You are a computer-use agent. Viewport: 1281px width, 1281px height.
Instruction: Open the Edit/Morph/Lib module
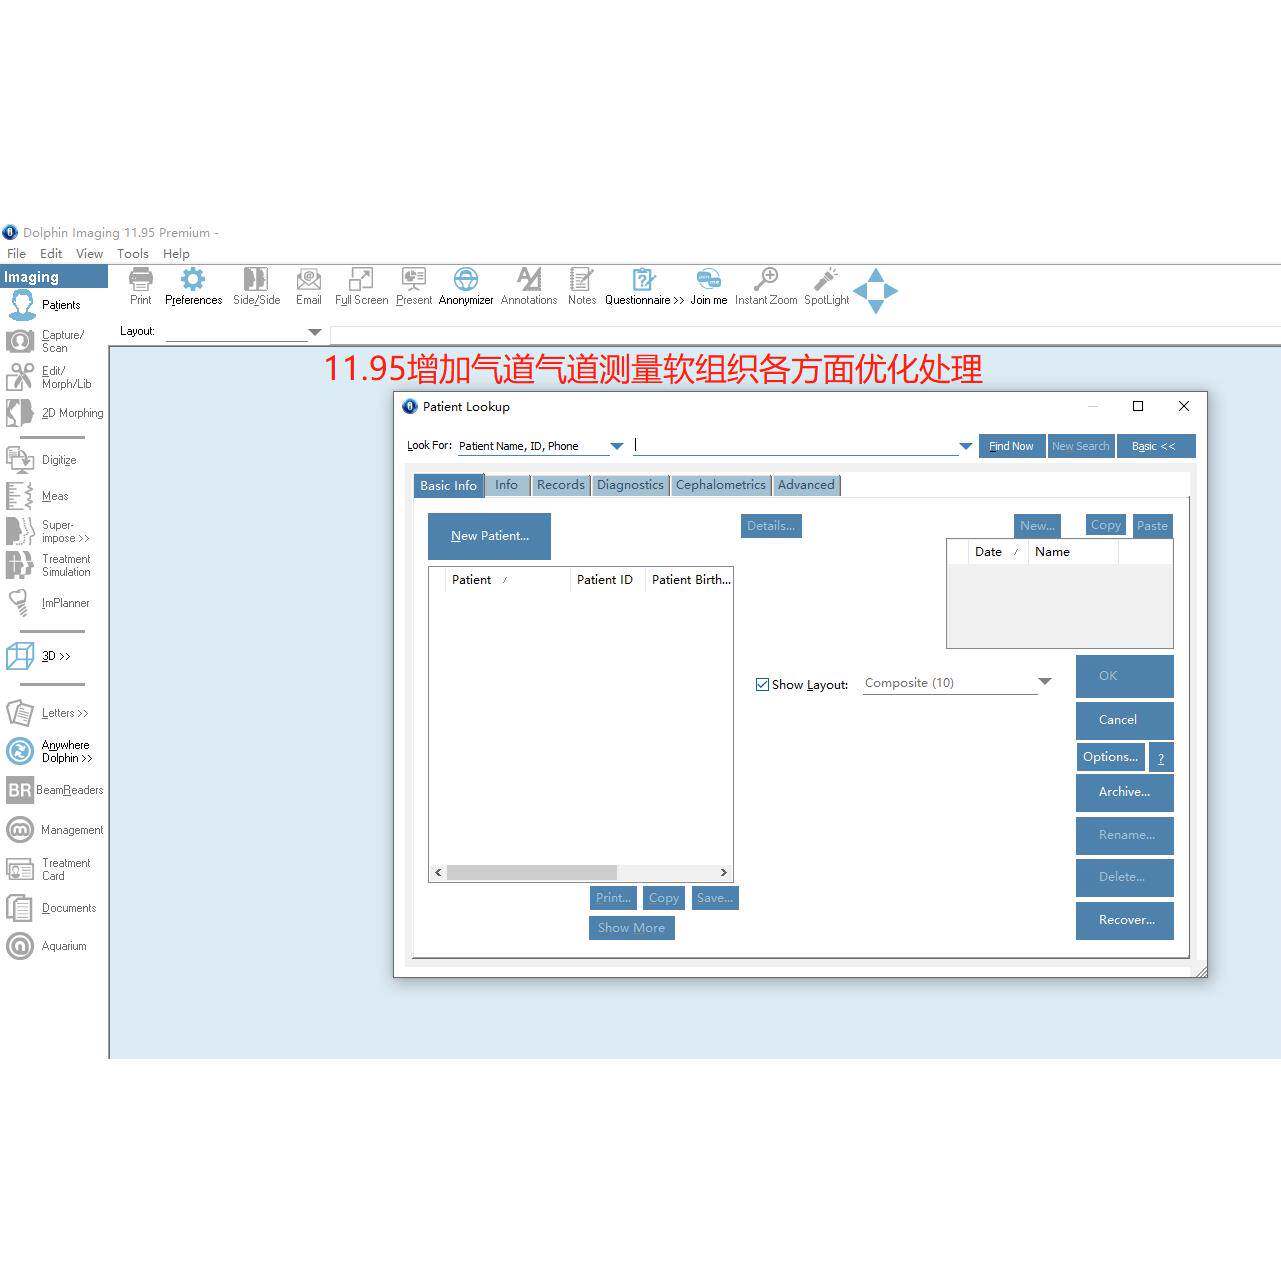pos(48,377)
